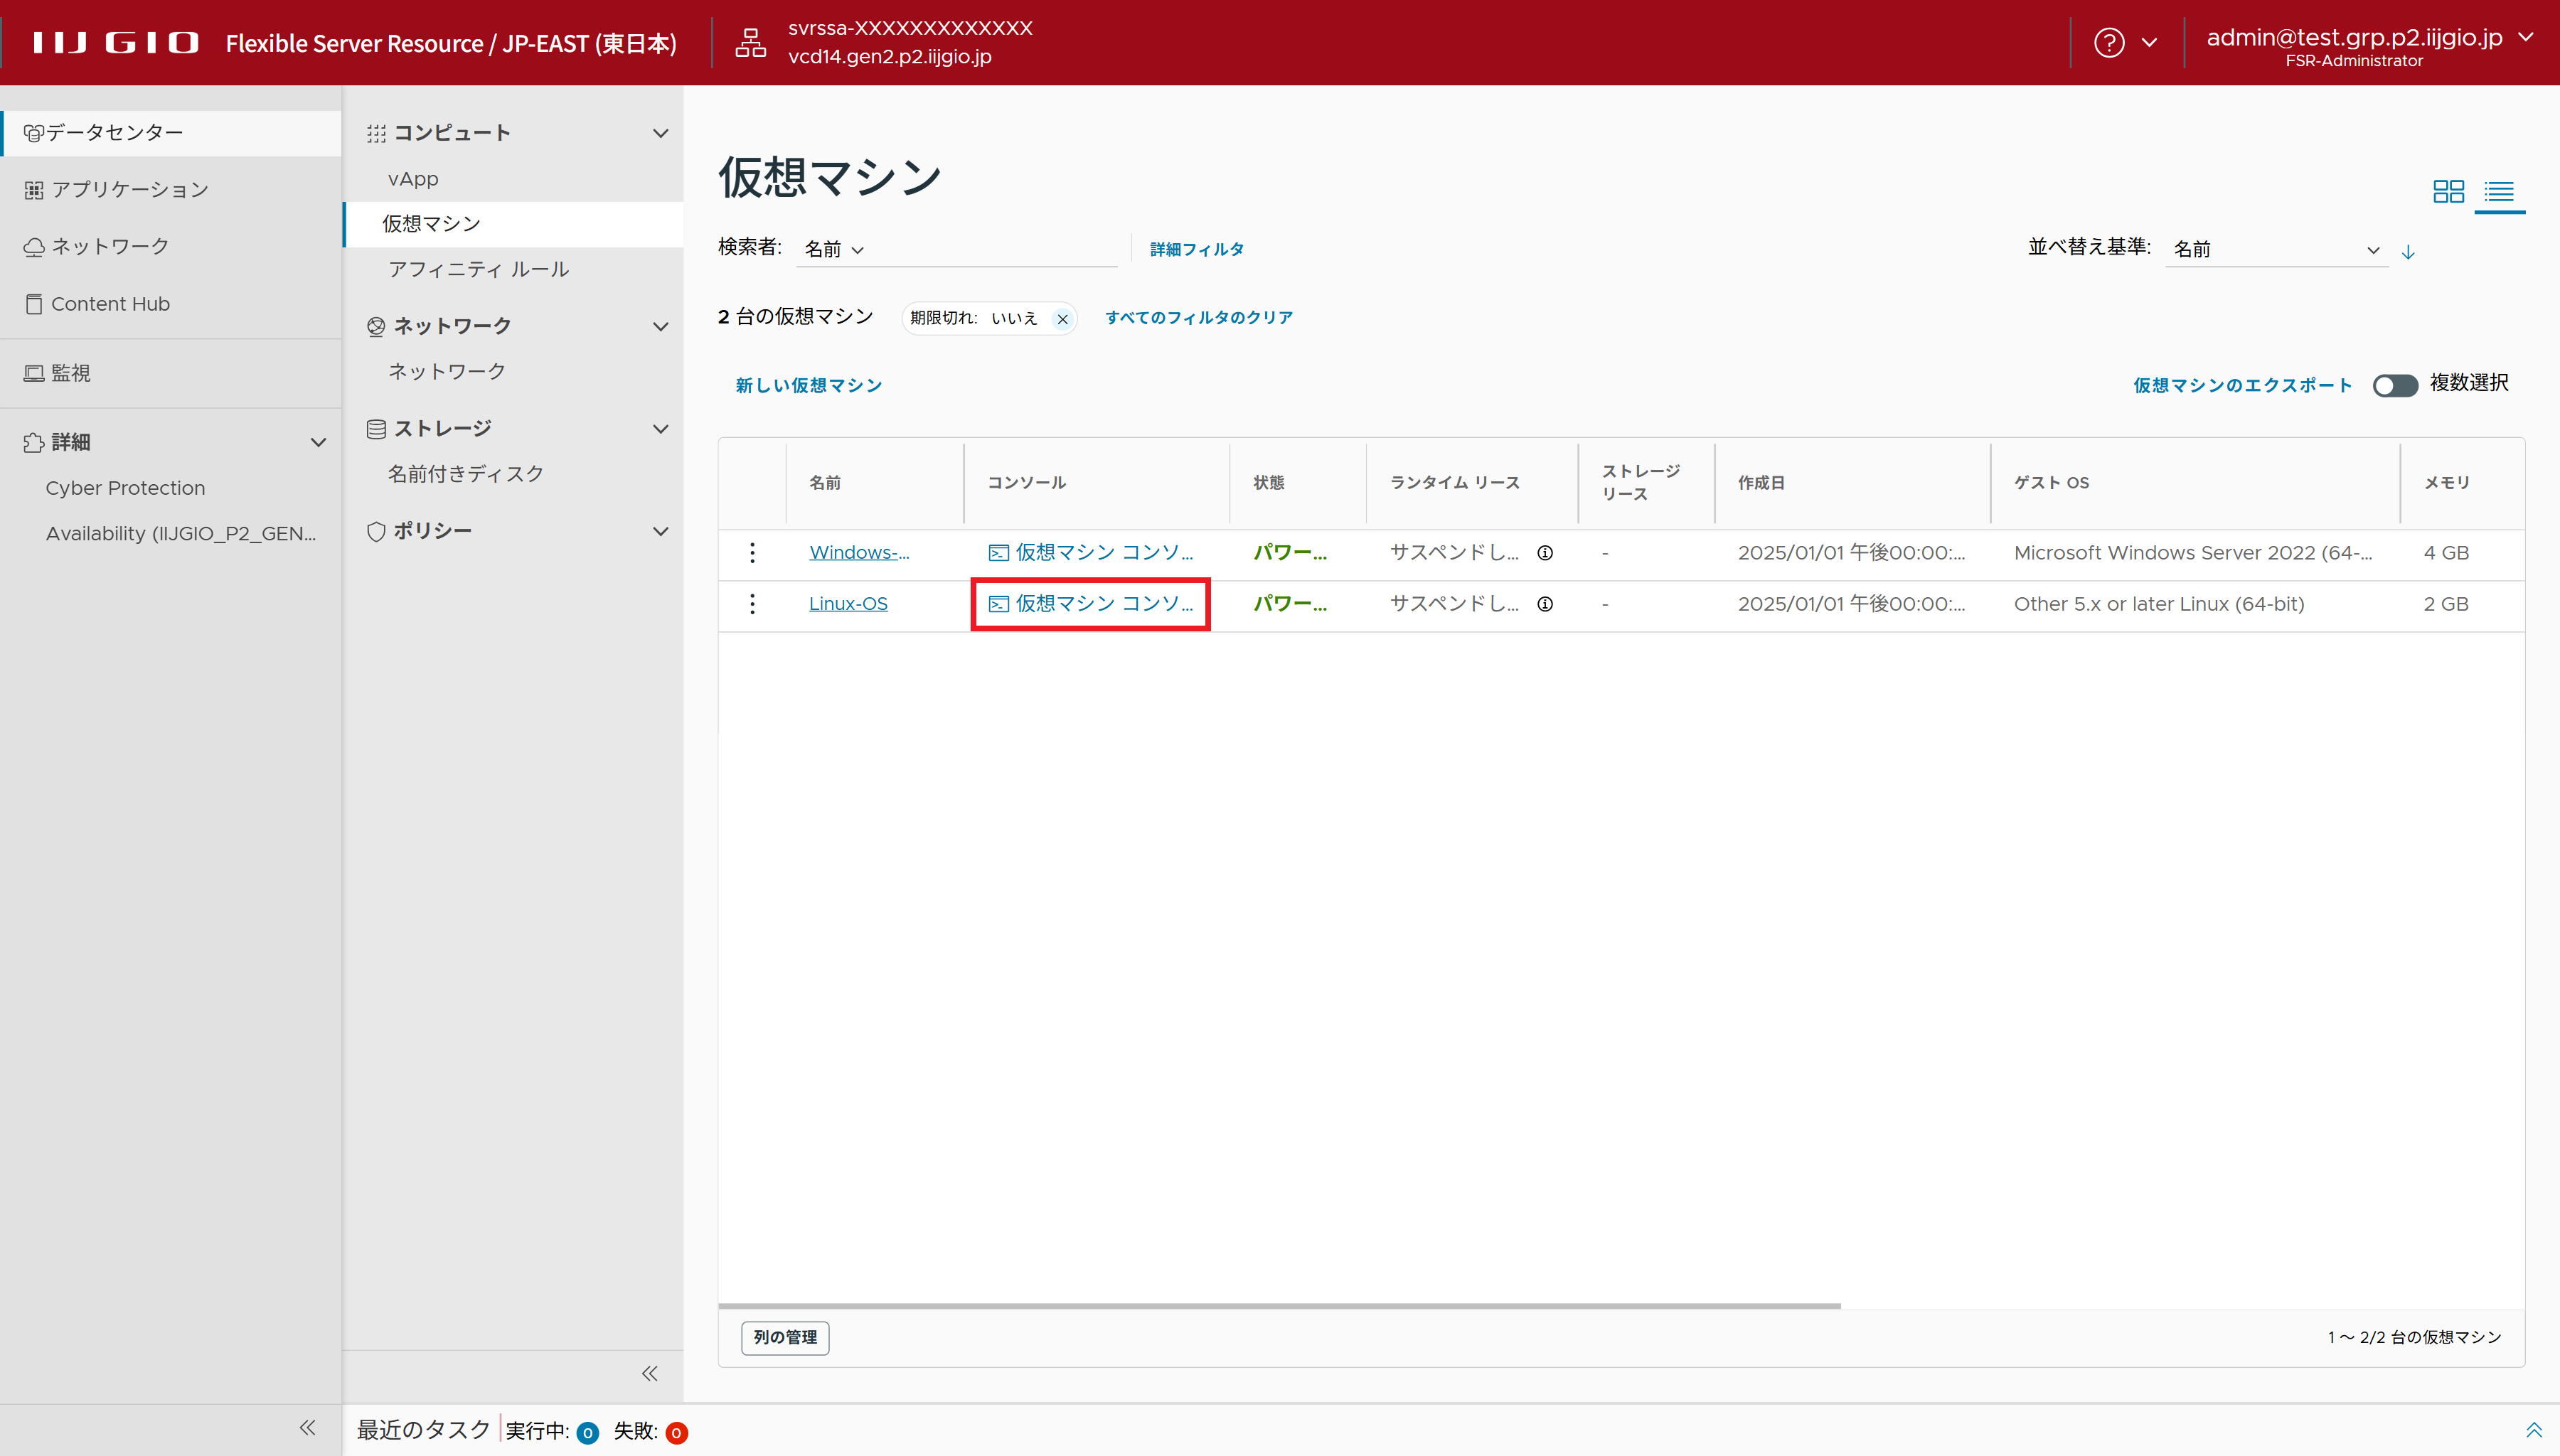The image size is (2560, 1456).
Task: Click info icon in Linux-OS runtime lease
Action: coord(1545,604)
